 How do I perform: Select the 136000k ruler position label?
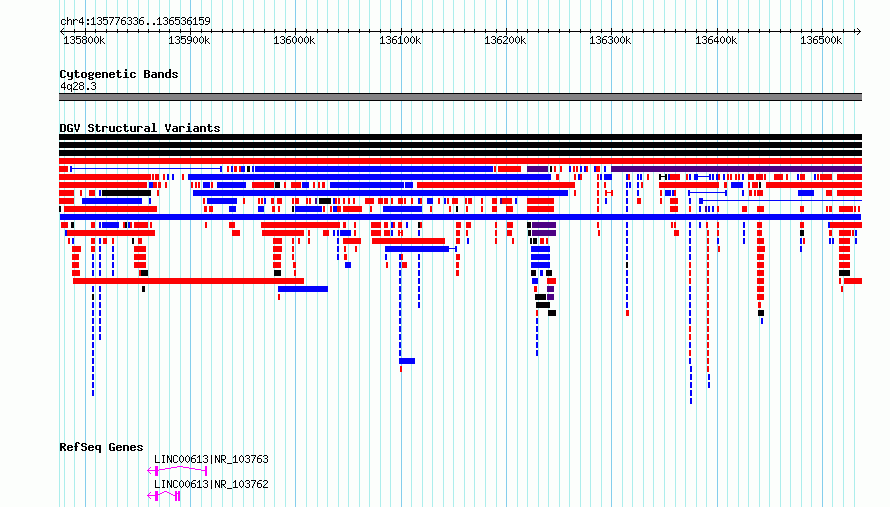(x=294, y=40)
